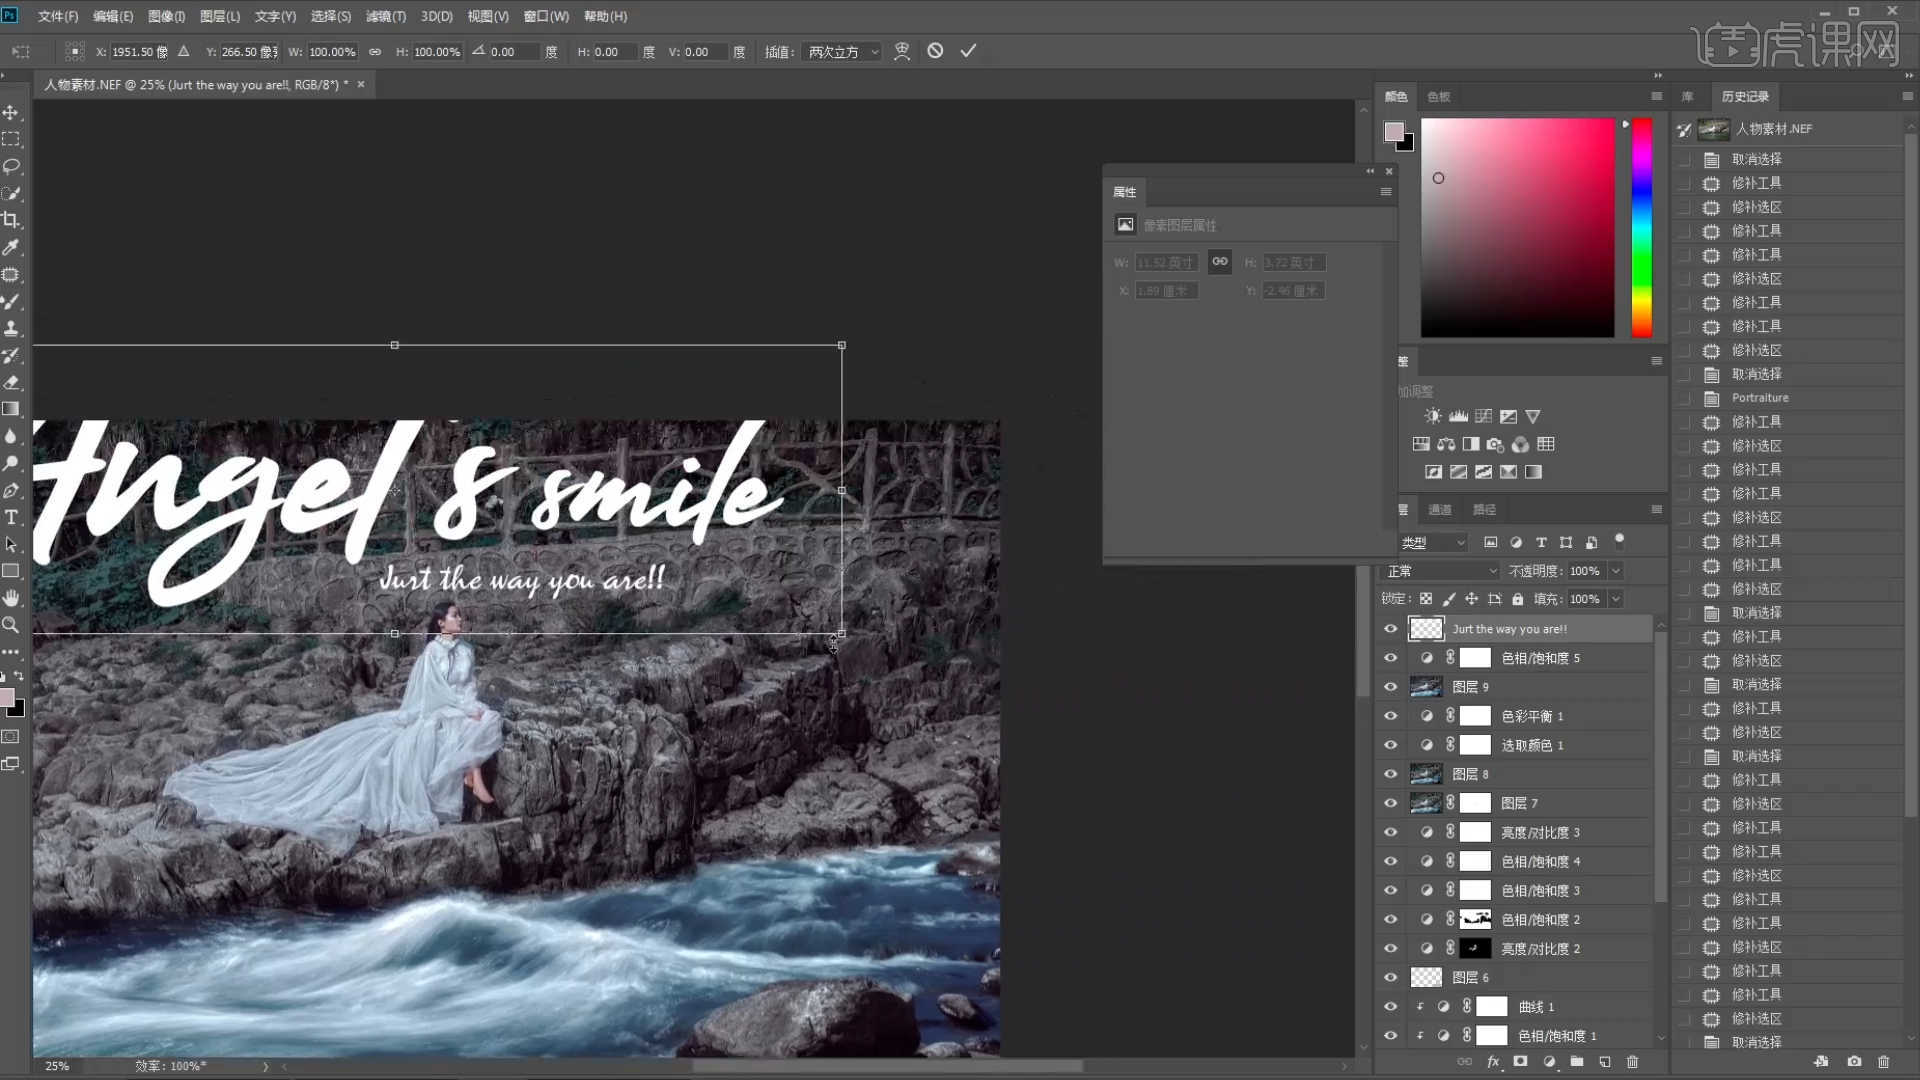Switch to the 通道 tab

point(1440,510)
